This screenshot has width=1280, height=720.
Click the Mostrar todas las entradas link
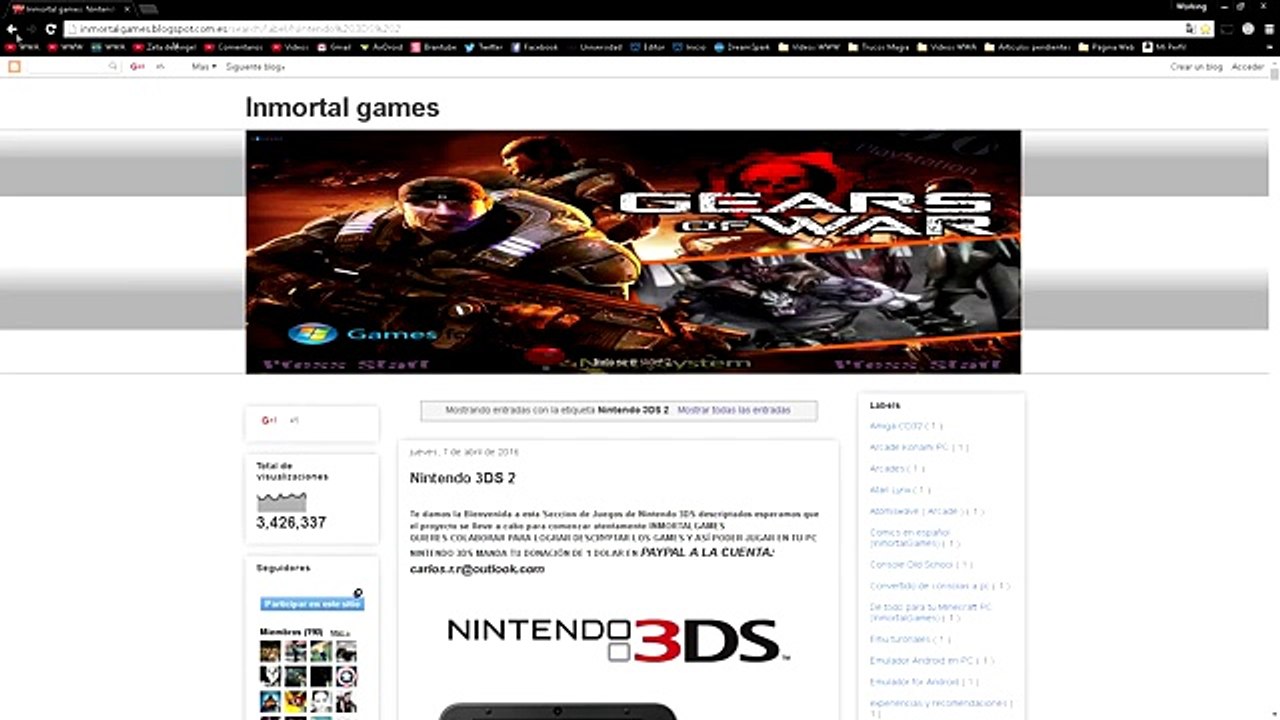click(x=733, y=410)
